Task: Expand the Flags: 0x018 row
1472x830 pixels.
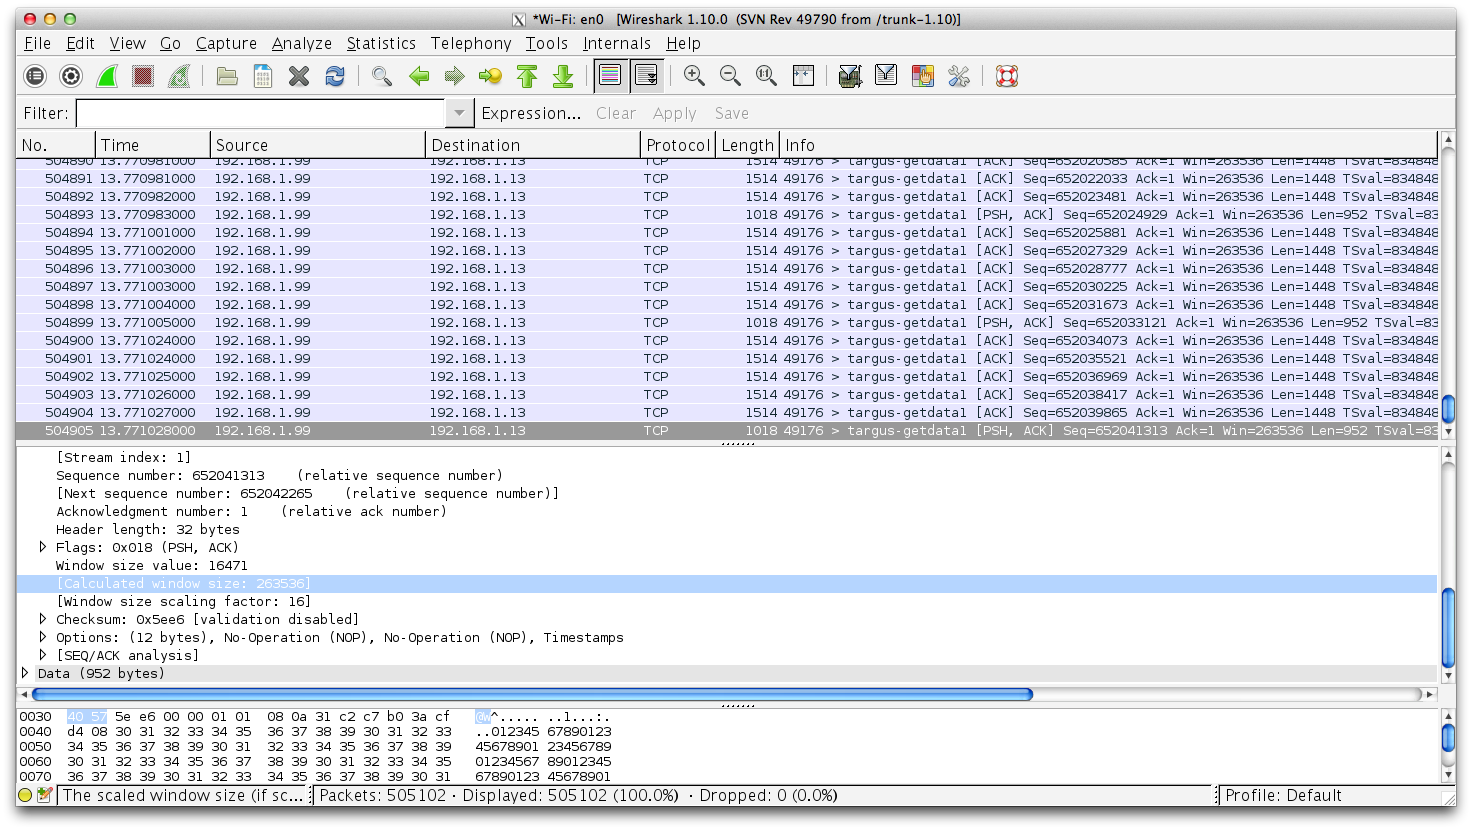Action: (43, 547)
